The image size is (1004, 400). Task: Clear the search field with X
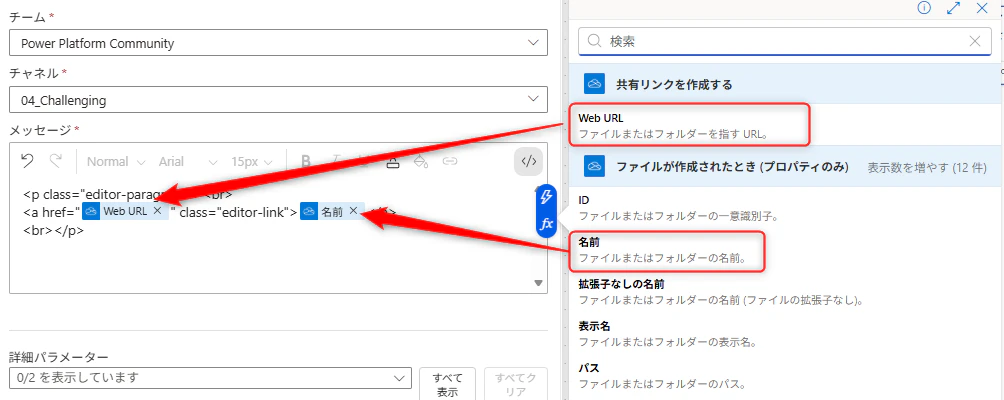click(x=975, y=42)
